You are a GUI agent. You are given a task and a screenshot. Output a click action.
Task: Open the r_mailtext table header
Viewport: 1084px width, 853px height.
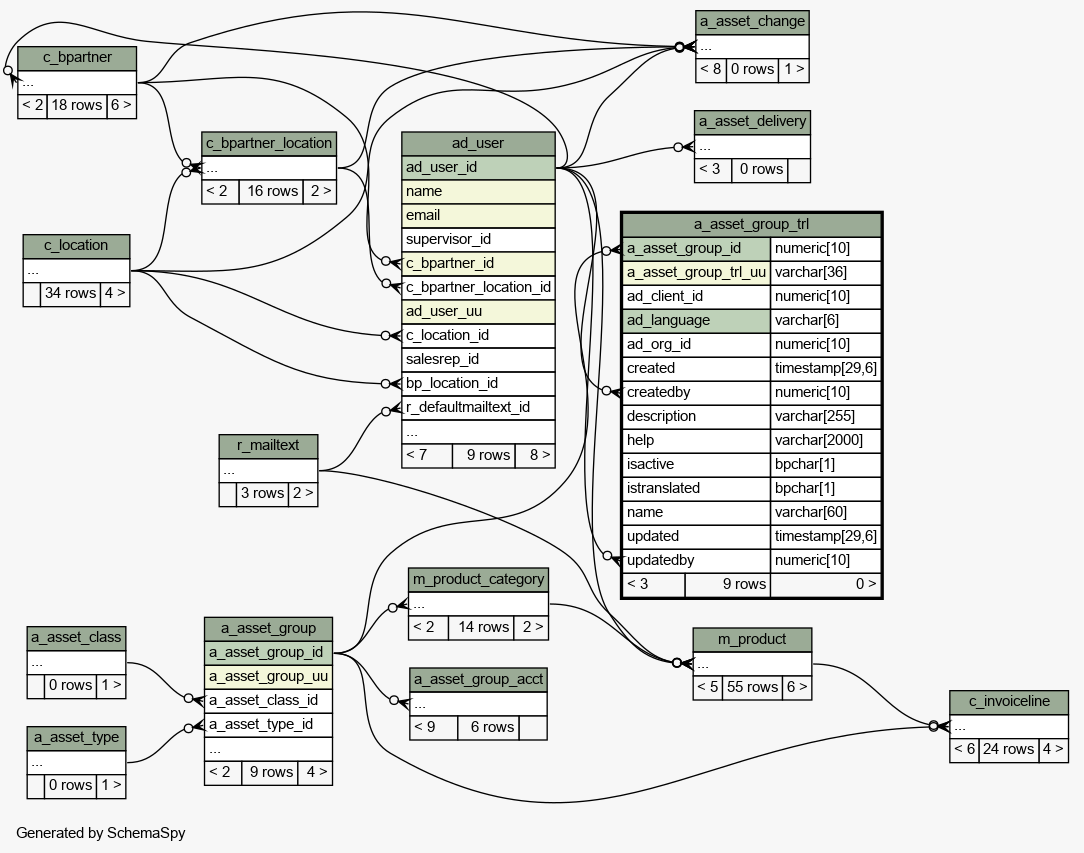(268, 446)
